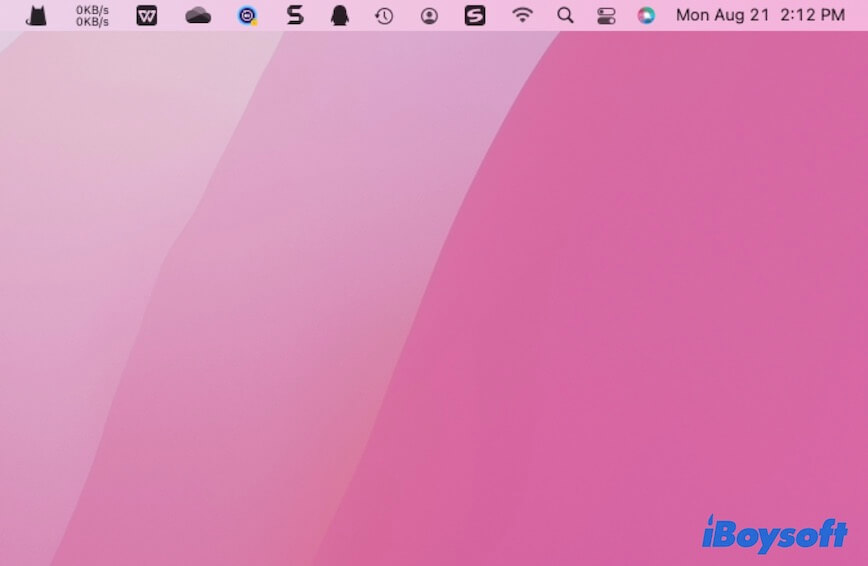This screenshot has height=566, width=868.
Task: Click the S icon inside black square
Action: (x=475, y=16)
